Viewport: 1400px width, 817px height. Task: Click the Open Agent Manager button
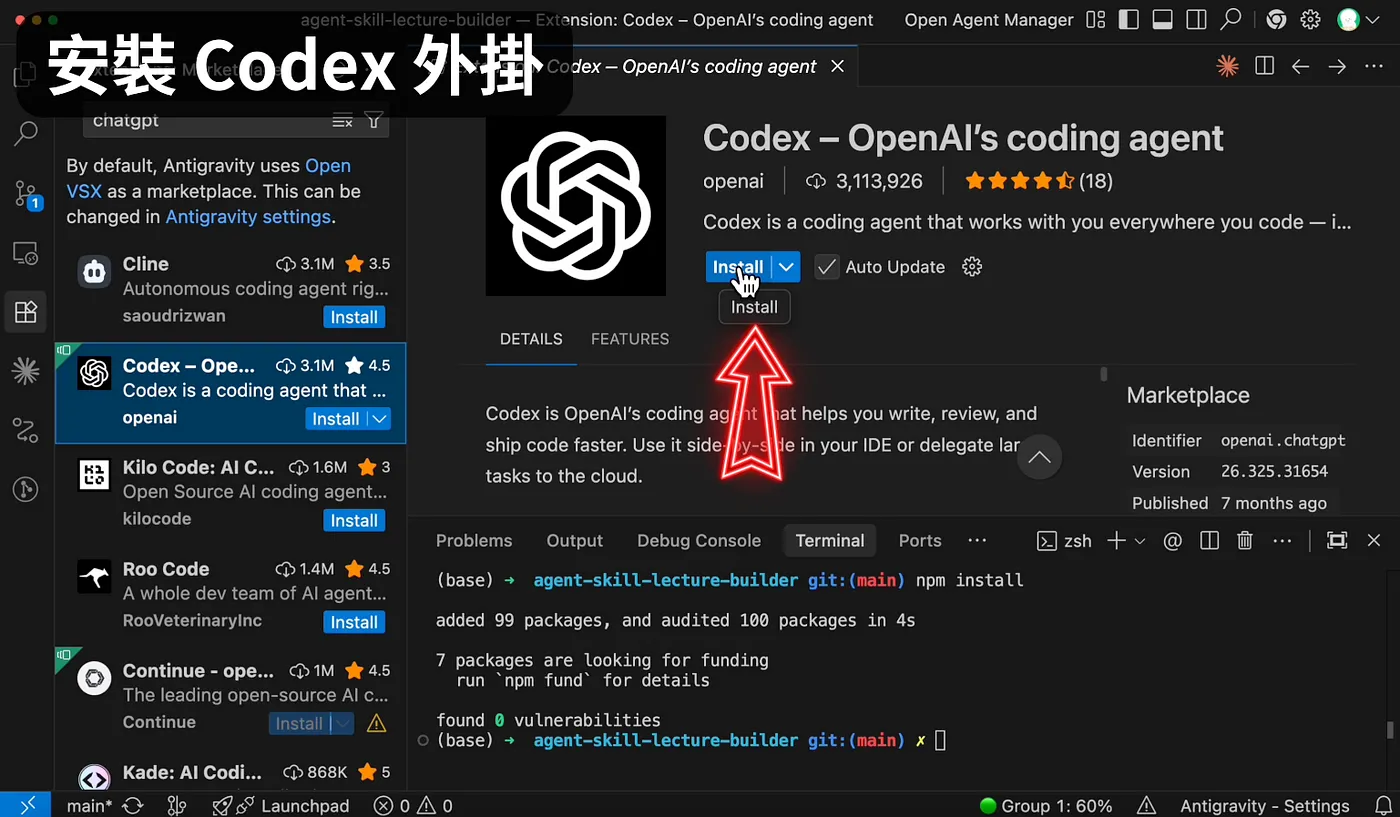(989, 20)
